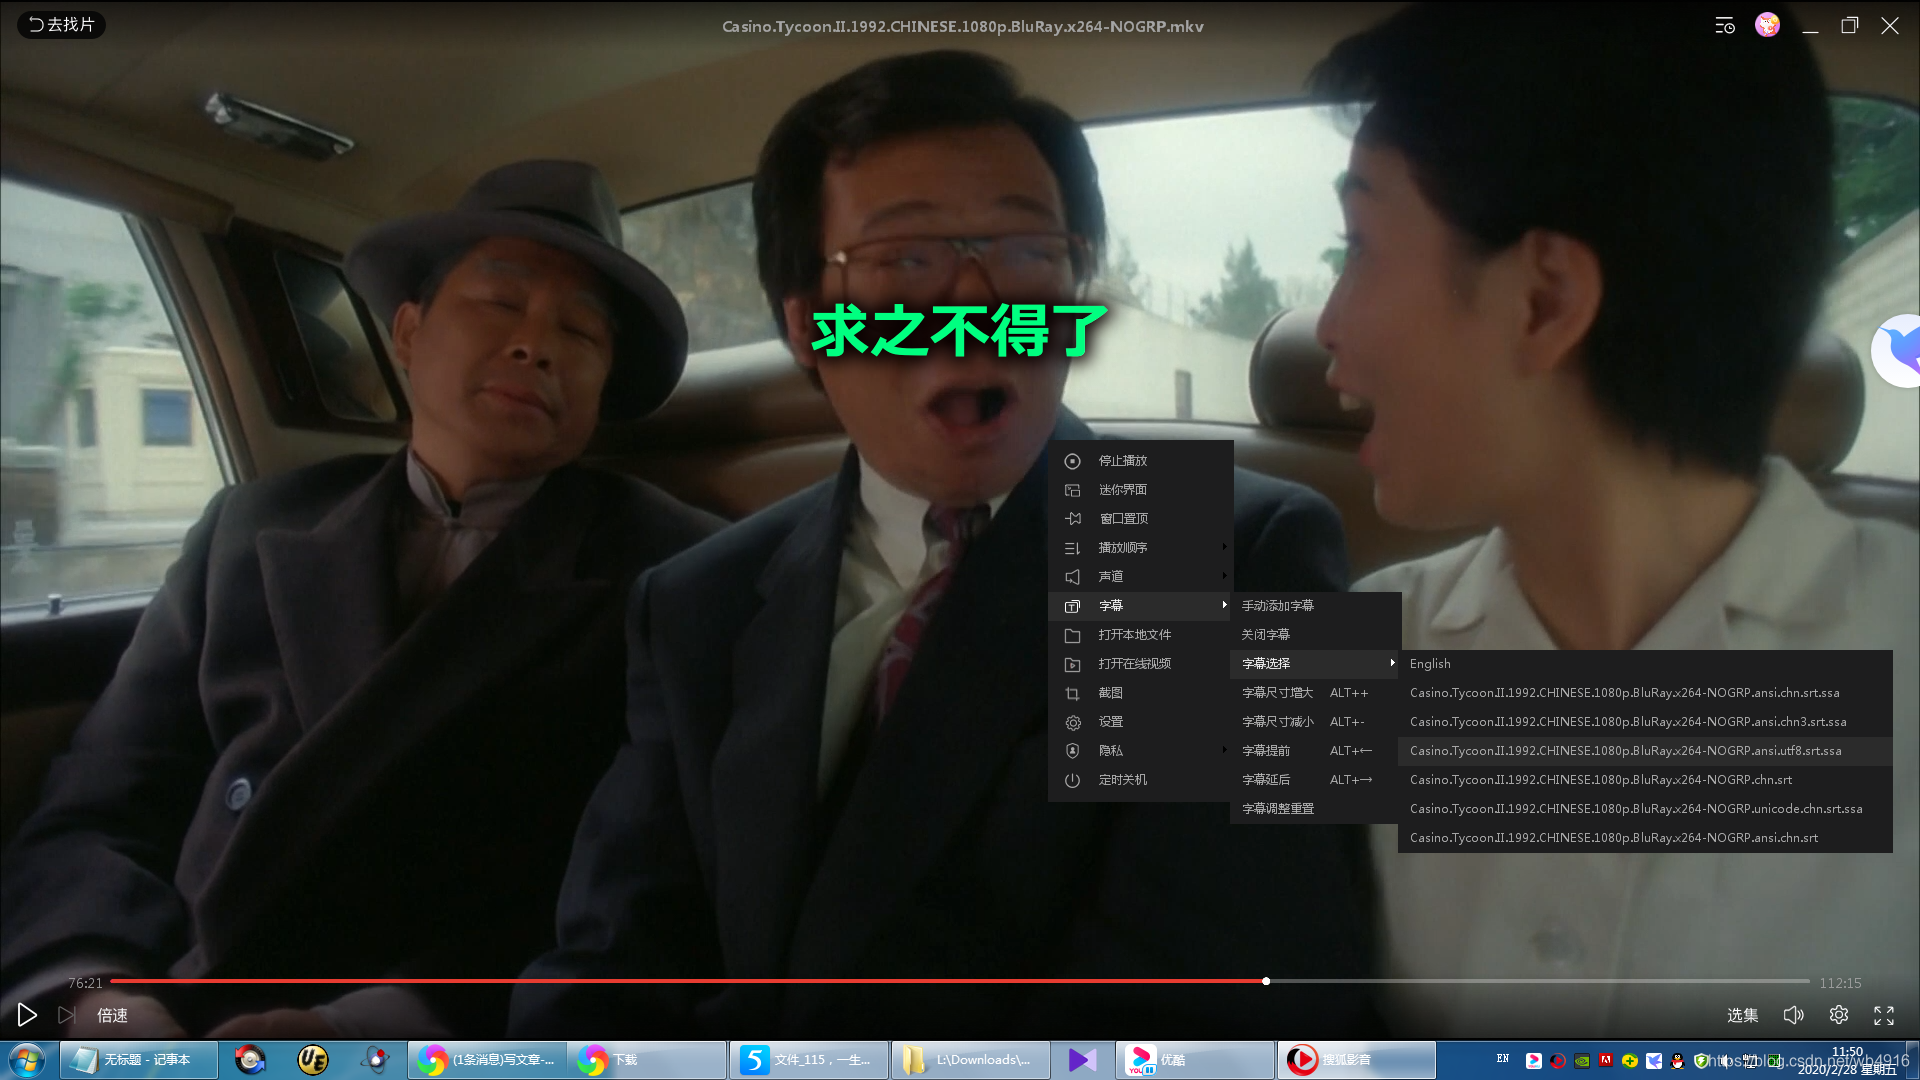Choose 手动添加字幕 menu entry

1278,606
